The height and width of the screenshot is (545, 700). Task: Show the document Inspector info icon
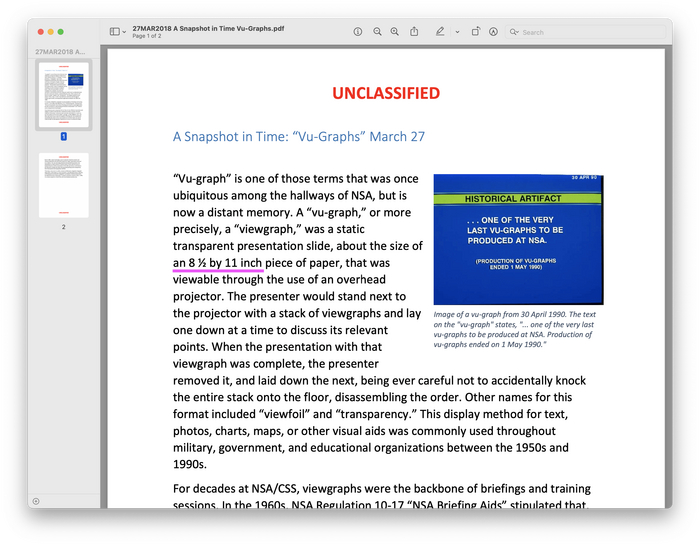358,32
